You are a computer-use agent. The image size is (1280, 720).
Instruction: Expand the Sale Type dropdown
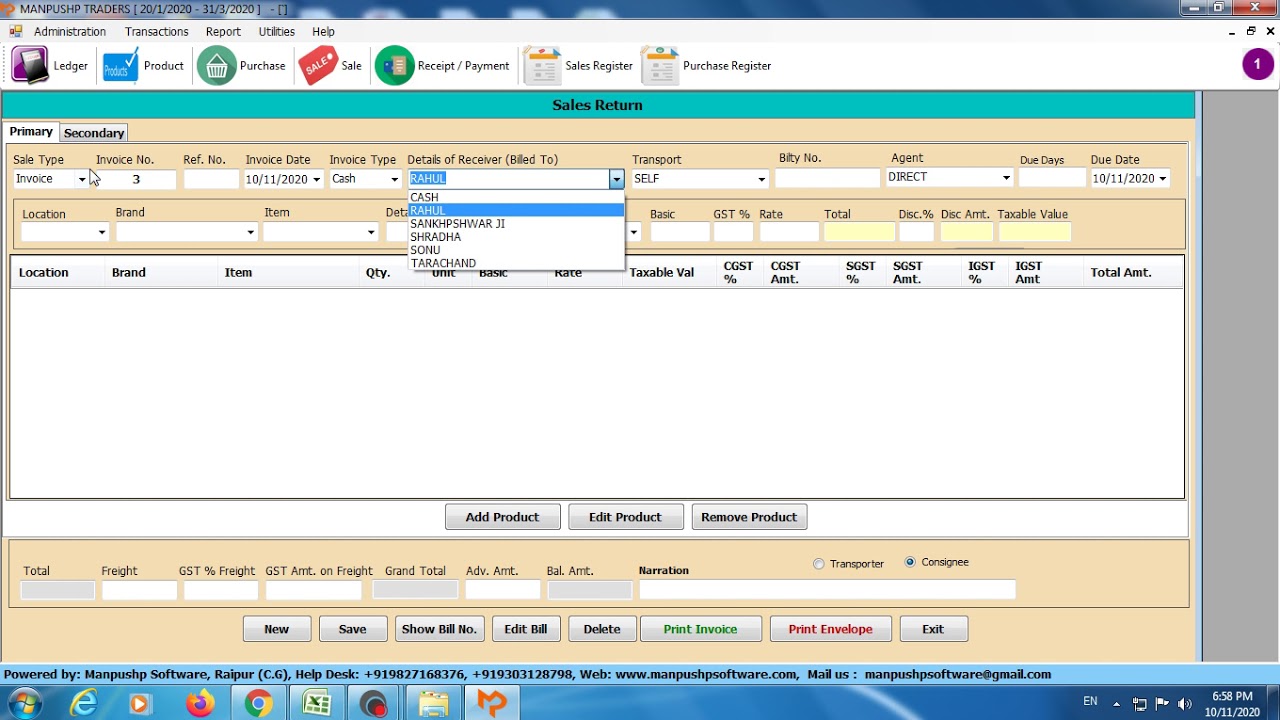click(82, 180)
